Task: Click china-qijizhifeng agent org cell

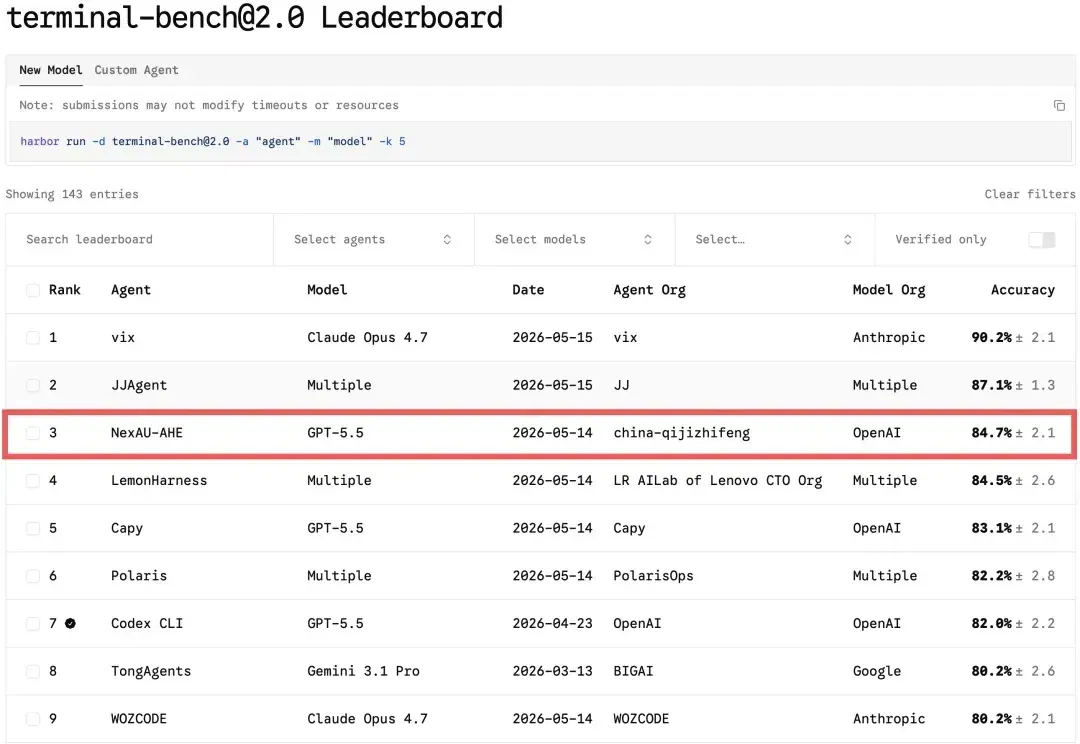Action: point(681,433)
